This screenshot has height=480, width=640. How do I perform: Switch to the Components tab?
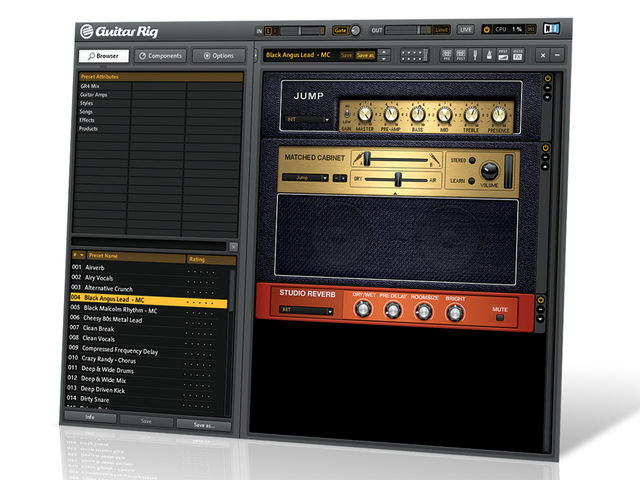161,56
